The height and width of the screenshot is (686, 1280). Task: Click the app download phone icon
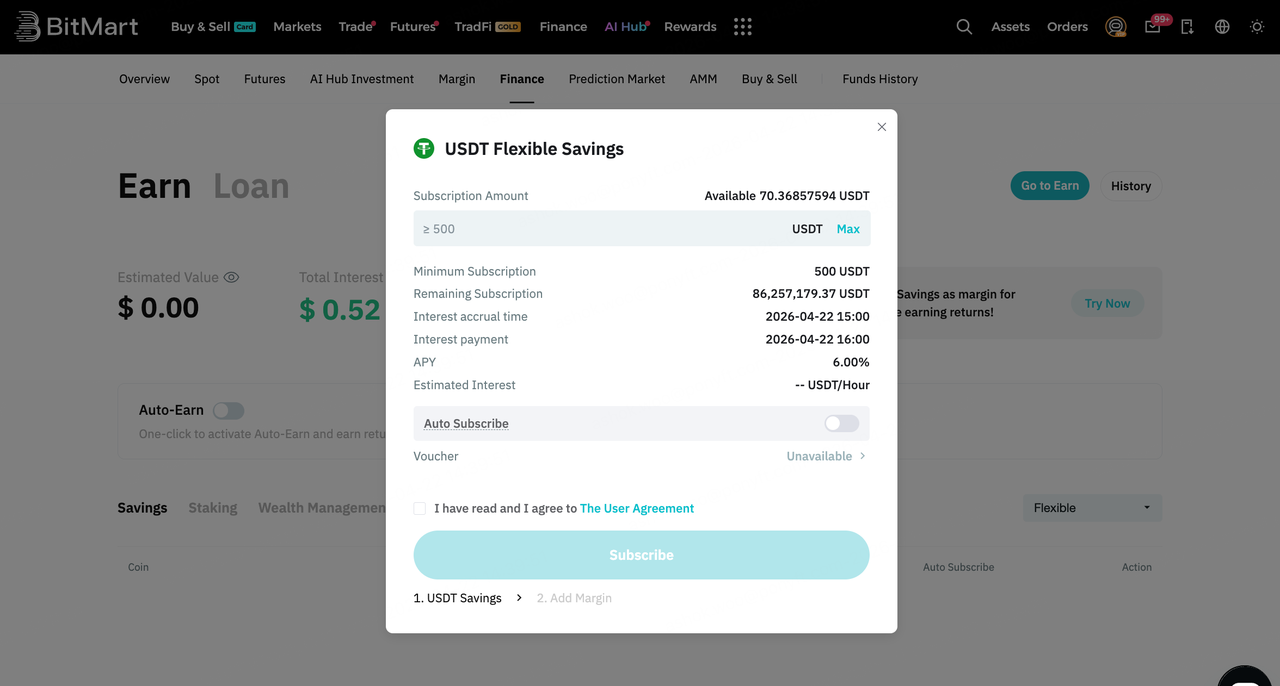pyautogui.click(x=1187, y=27)
